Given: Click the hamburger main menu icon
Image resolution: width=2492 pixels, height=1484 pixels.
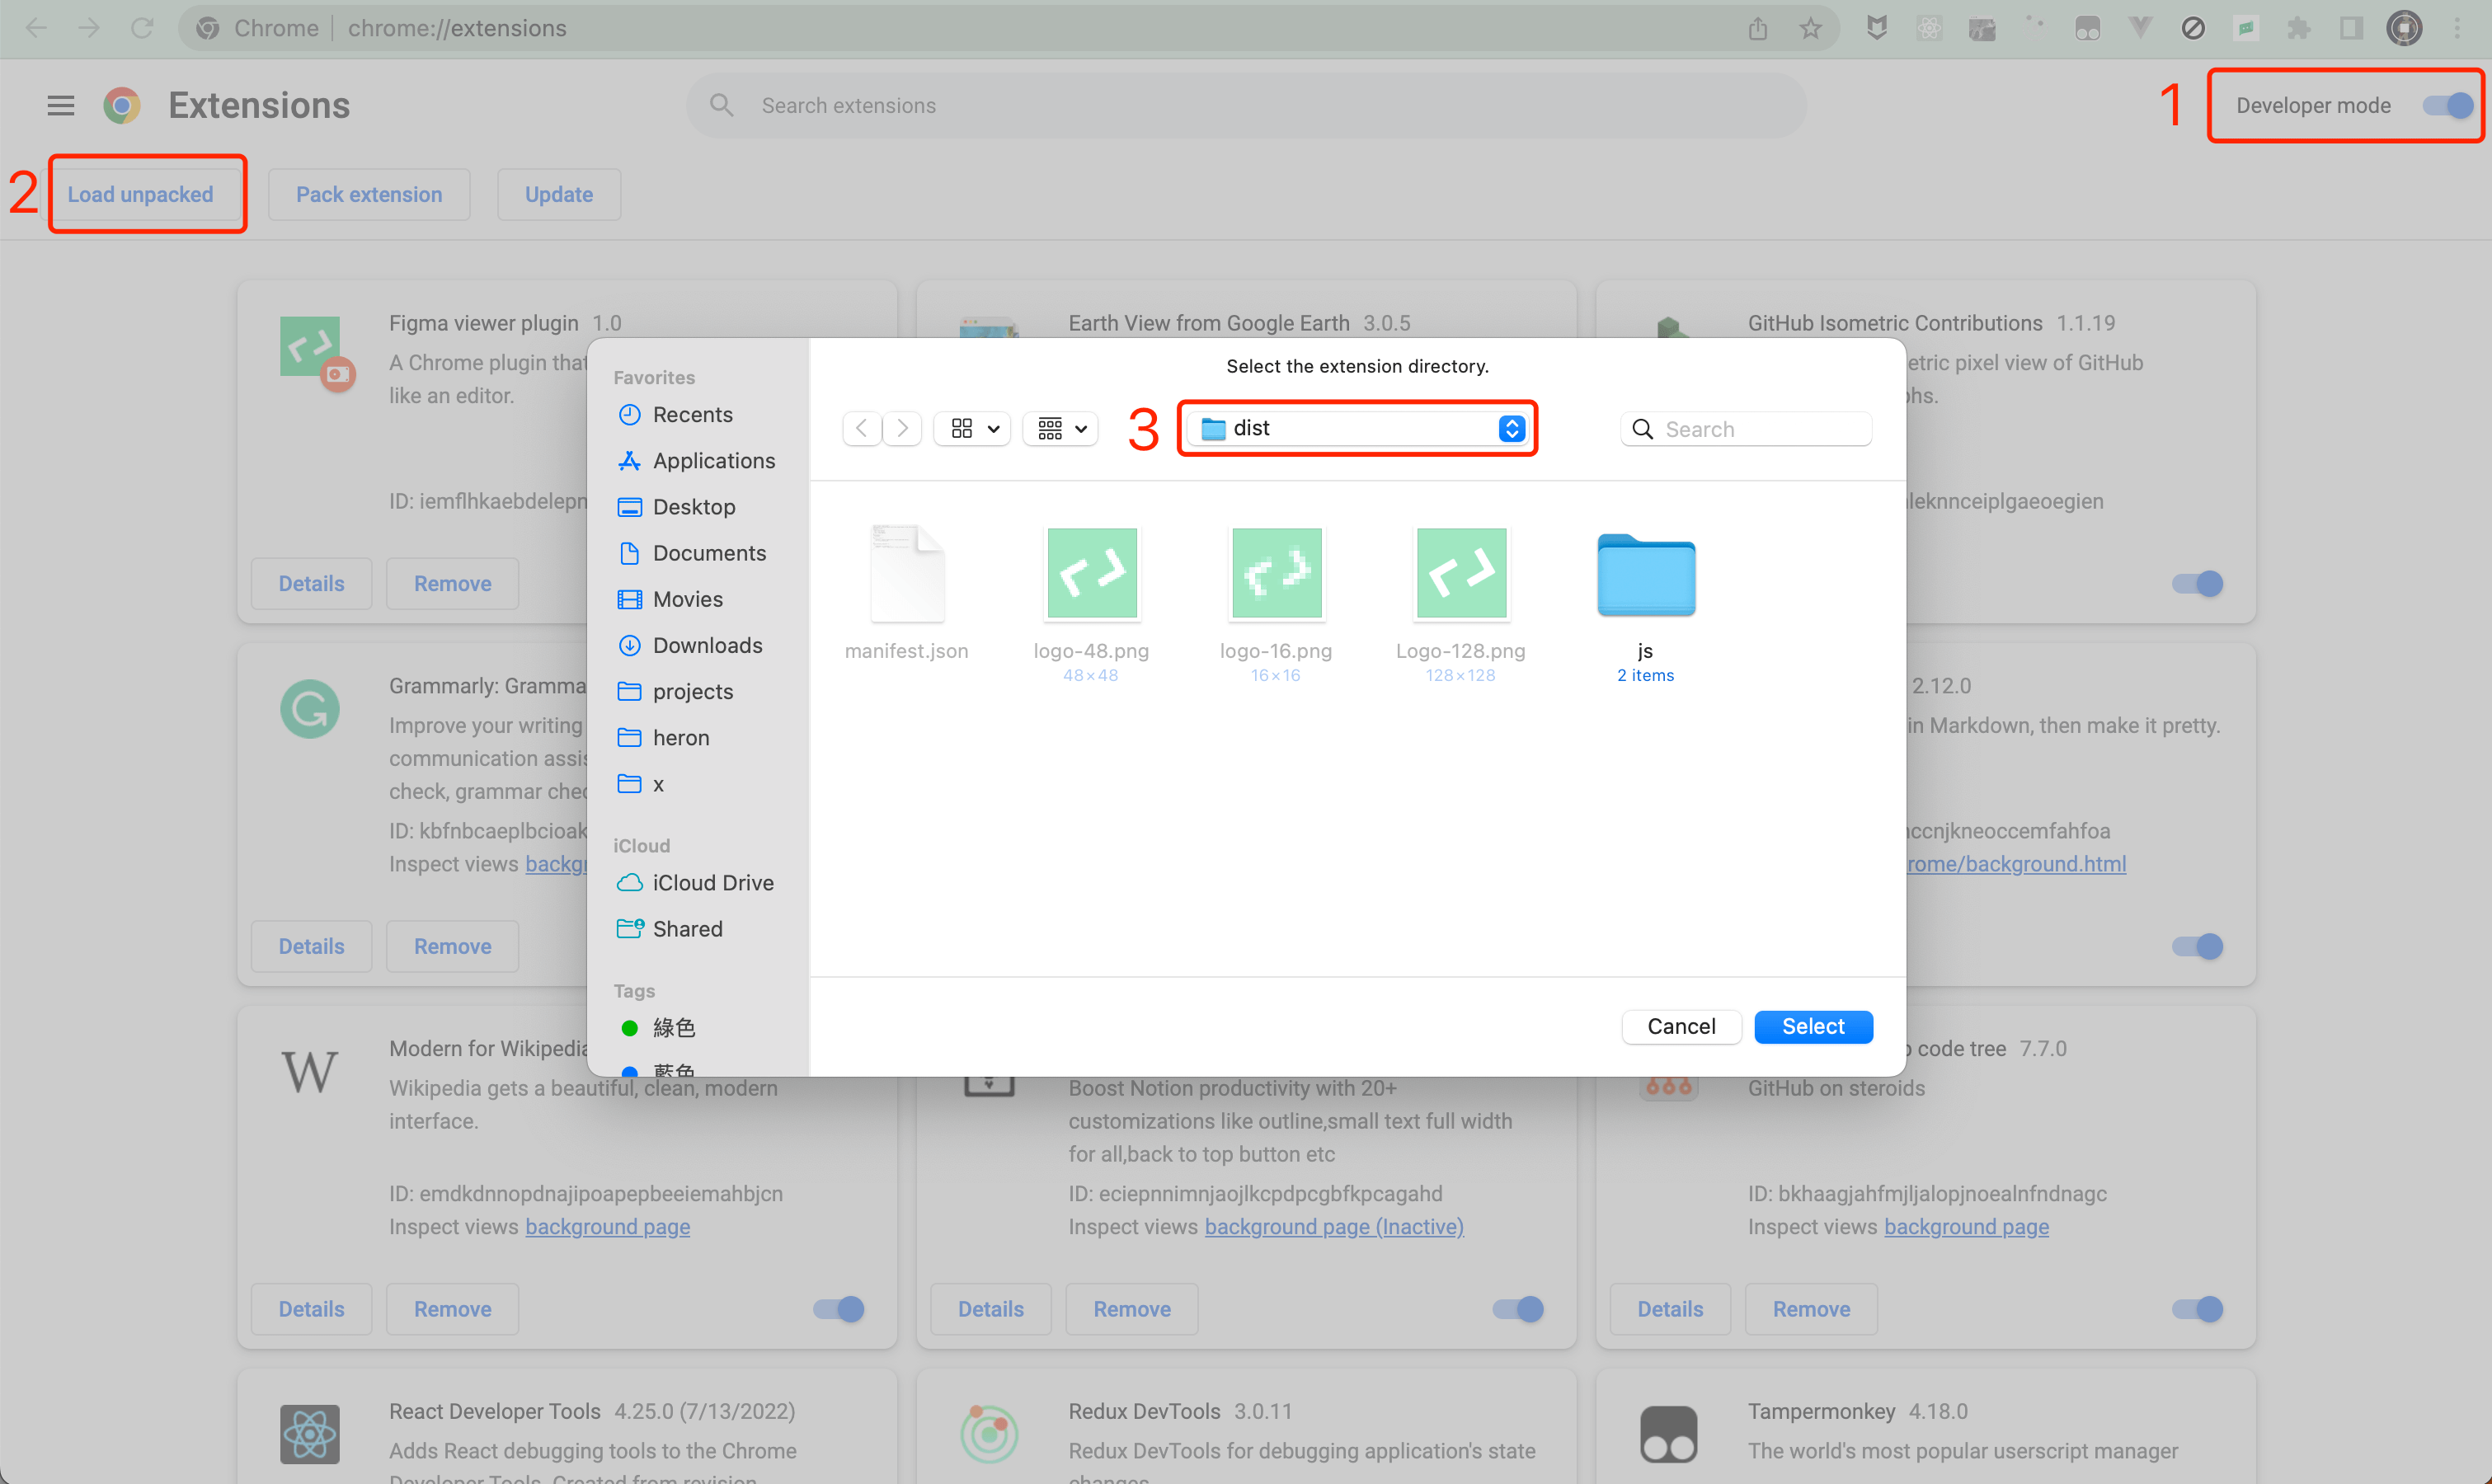Looking at the screenshot, I should [61, 105].
